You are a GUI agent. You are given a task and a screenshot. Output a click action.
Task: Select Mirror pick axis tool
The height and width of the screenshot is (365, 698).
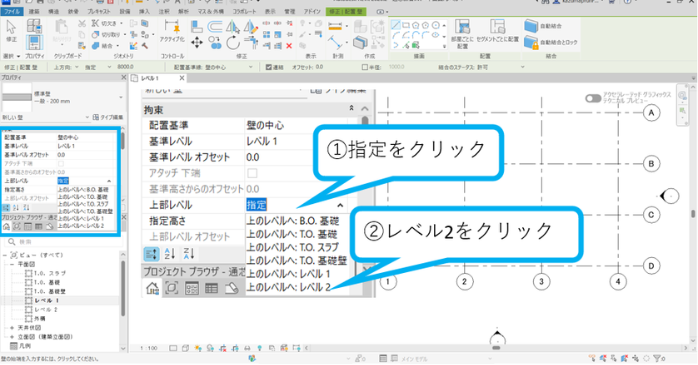[x=232, y=27]
